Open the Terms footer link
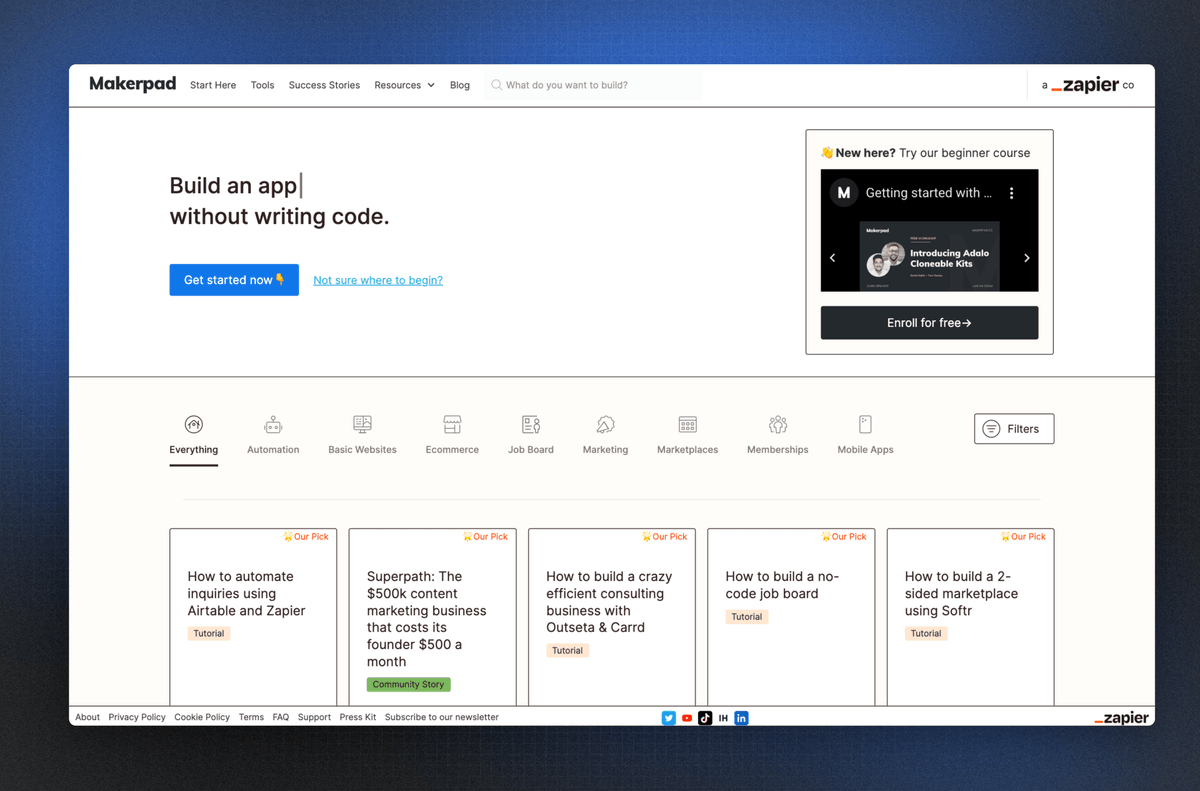This screenshot has height=791, width=1200. (x=251, y=717)
